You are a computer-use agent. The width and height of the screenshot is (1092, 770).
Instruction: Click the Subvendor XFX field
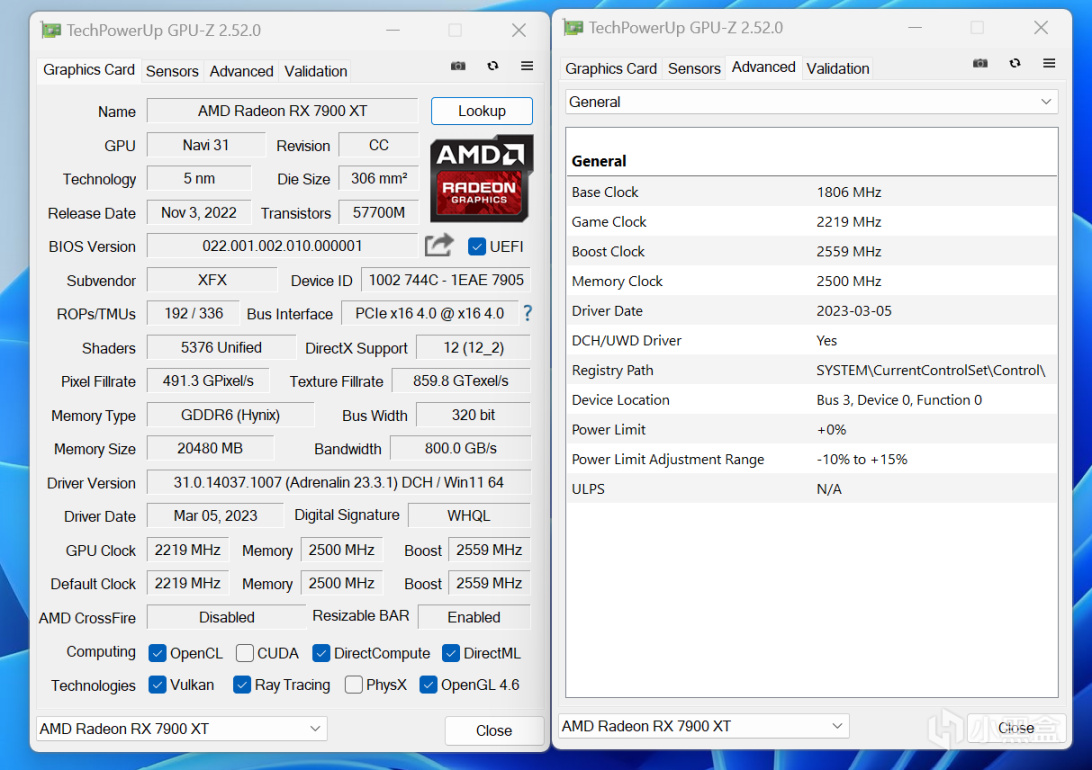pyautogui.click(x=212, y=280)
